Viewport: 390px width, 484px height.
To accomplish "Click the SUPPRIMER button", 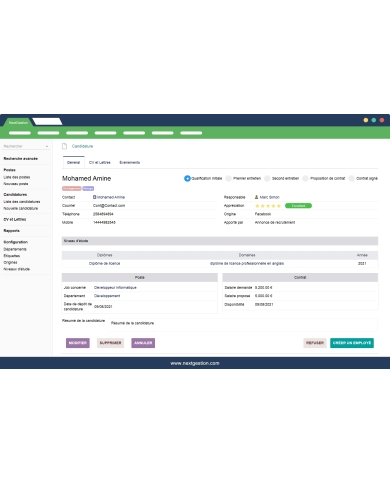I will pos(110,343).
